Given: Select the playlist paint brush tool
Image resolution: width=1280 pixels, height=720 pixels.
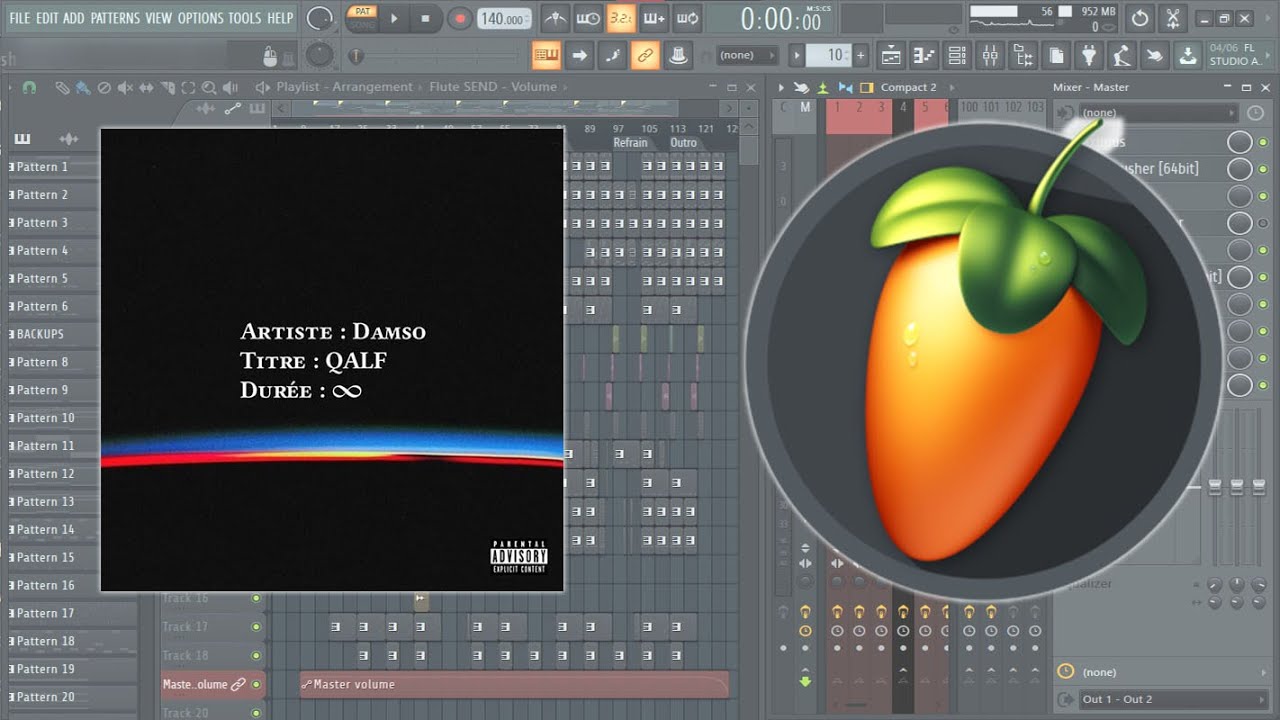Looking at the screenshot, I should pyautogui.click(x=81, y=88).
